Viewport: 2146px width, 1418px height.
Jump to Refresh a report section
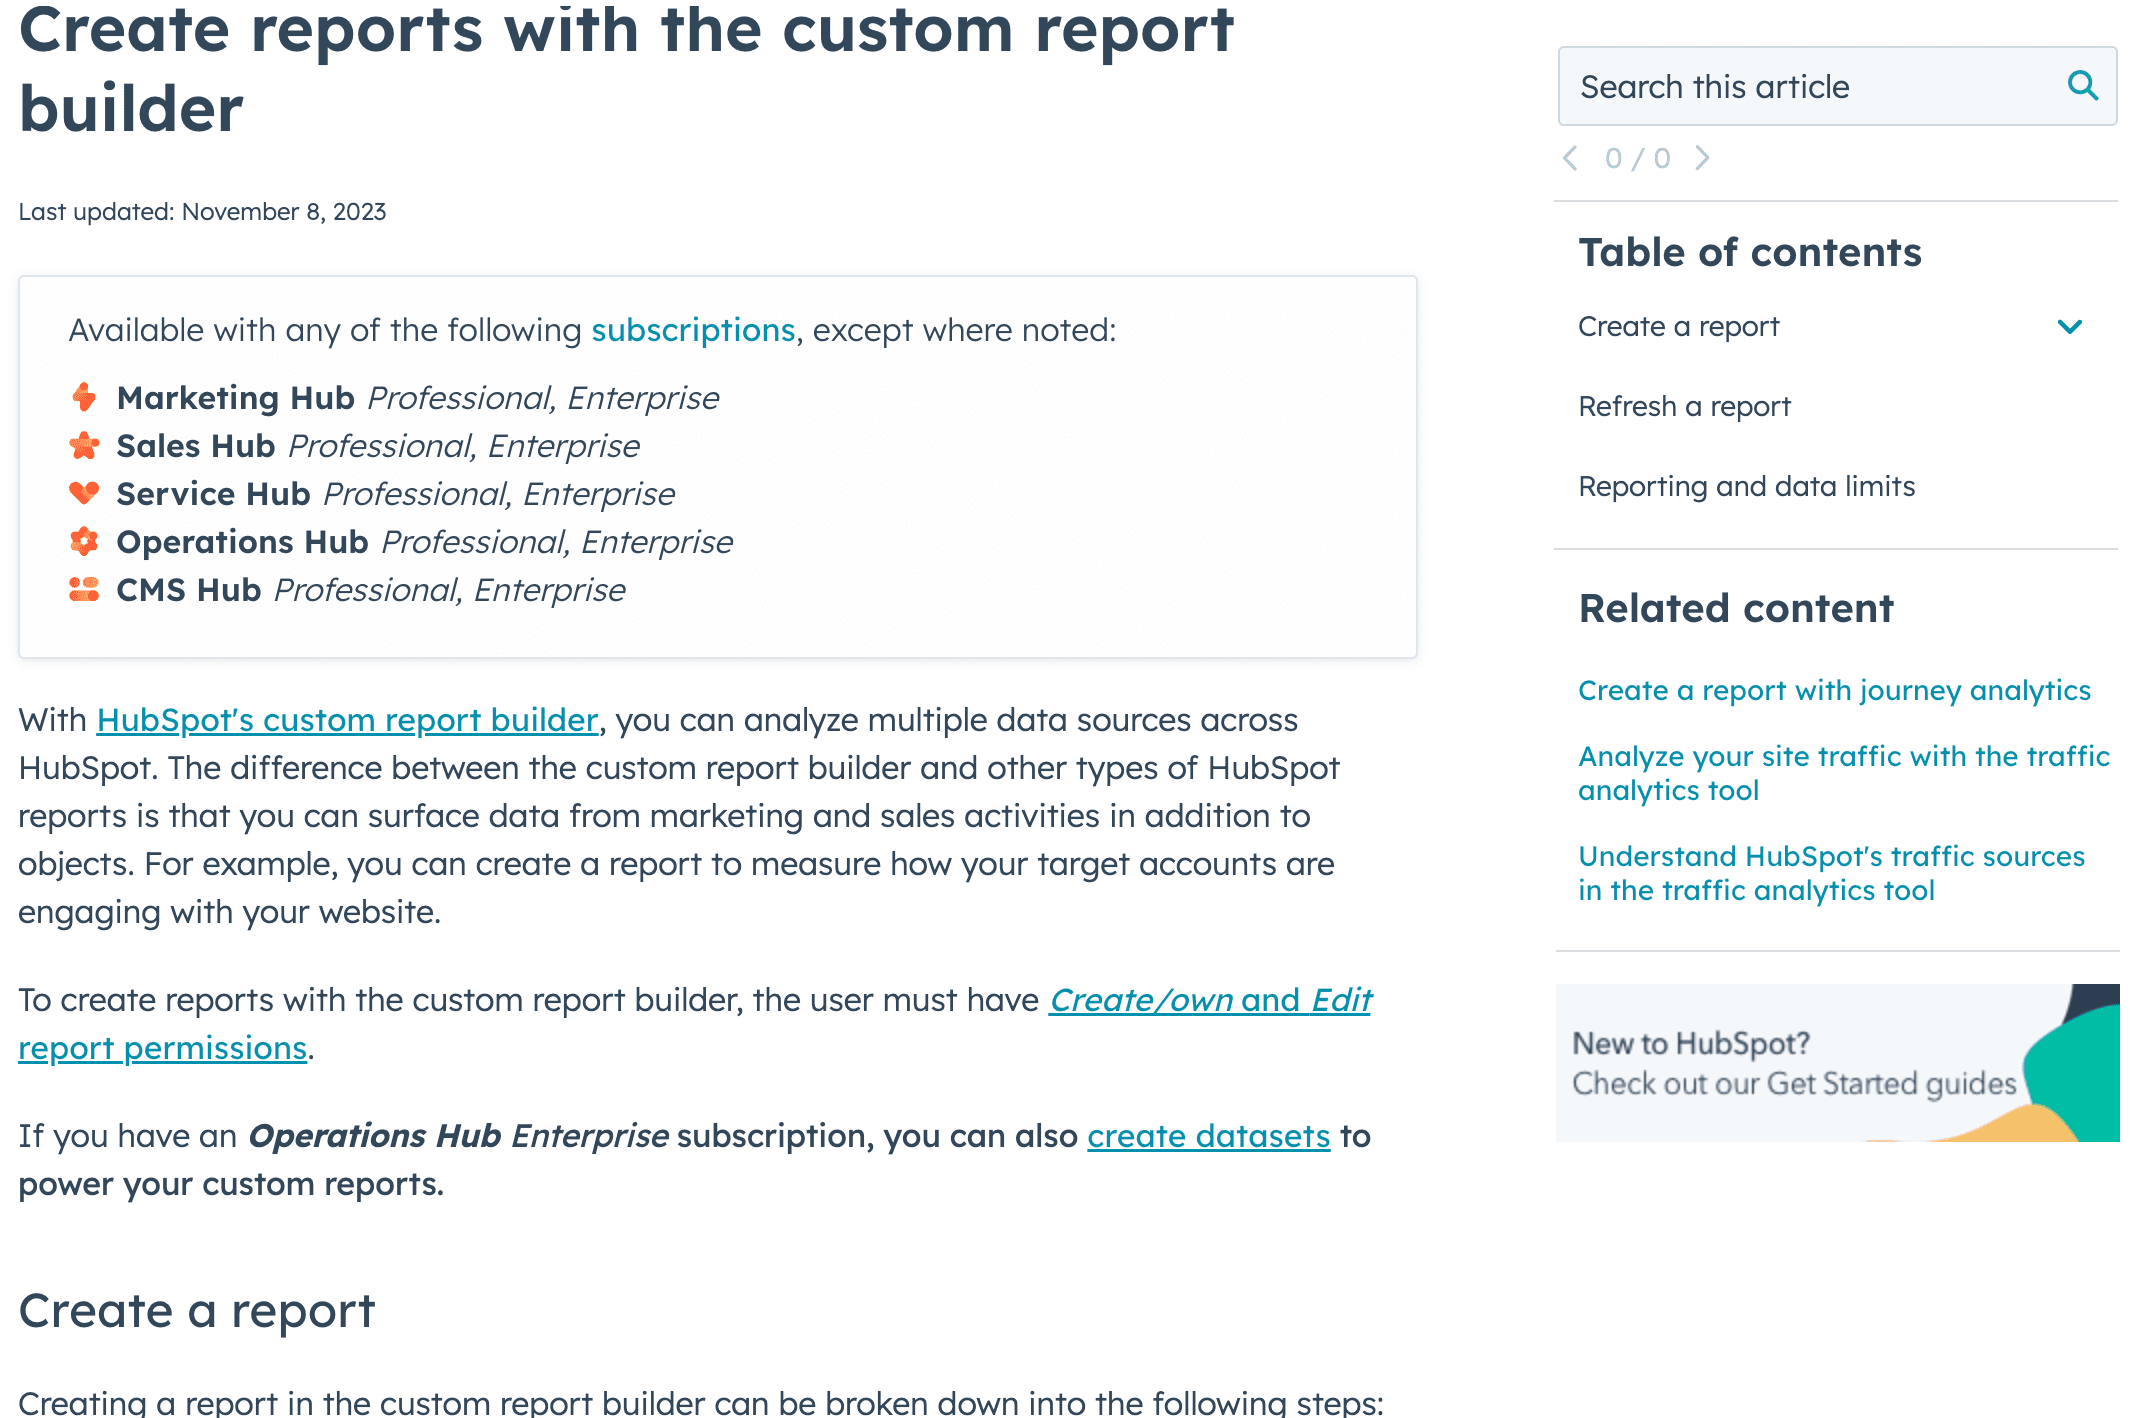click(x=1684, y=406)
